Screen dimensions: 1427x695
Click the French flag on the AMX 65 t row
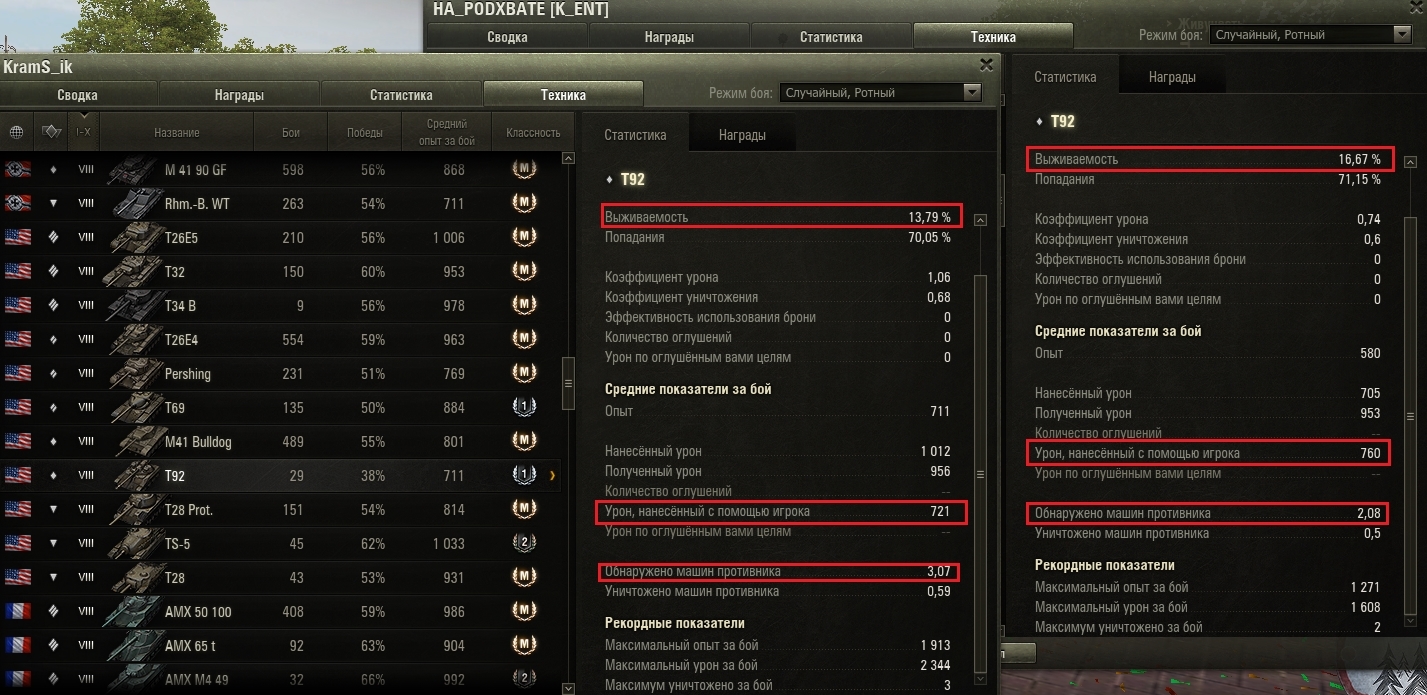(17, 646)
